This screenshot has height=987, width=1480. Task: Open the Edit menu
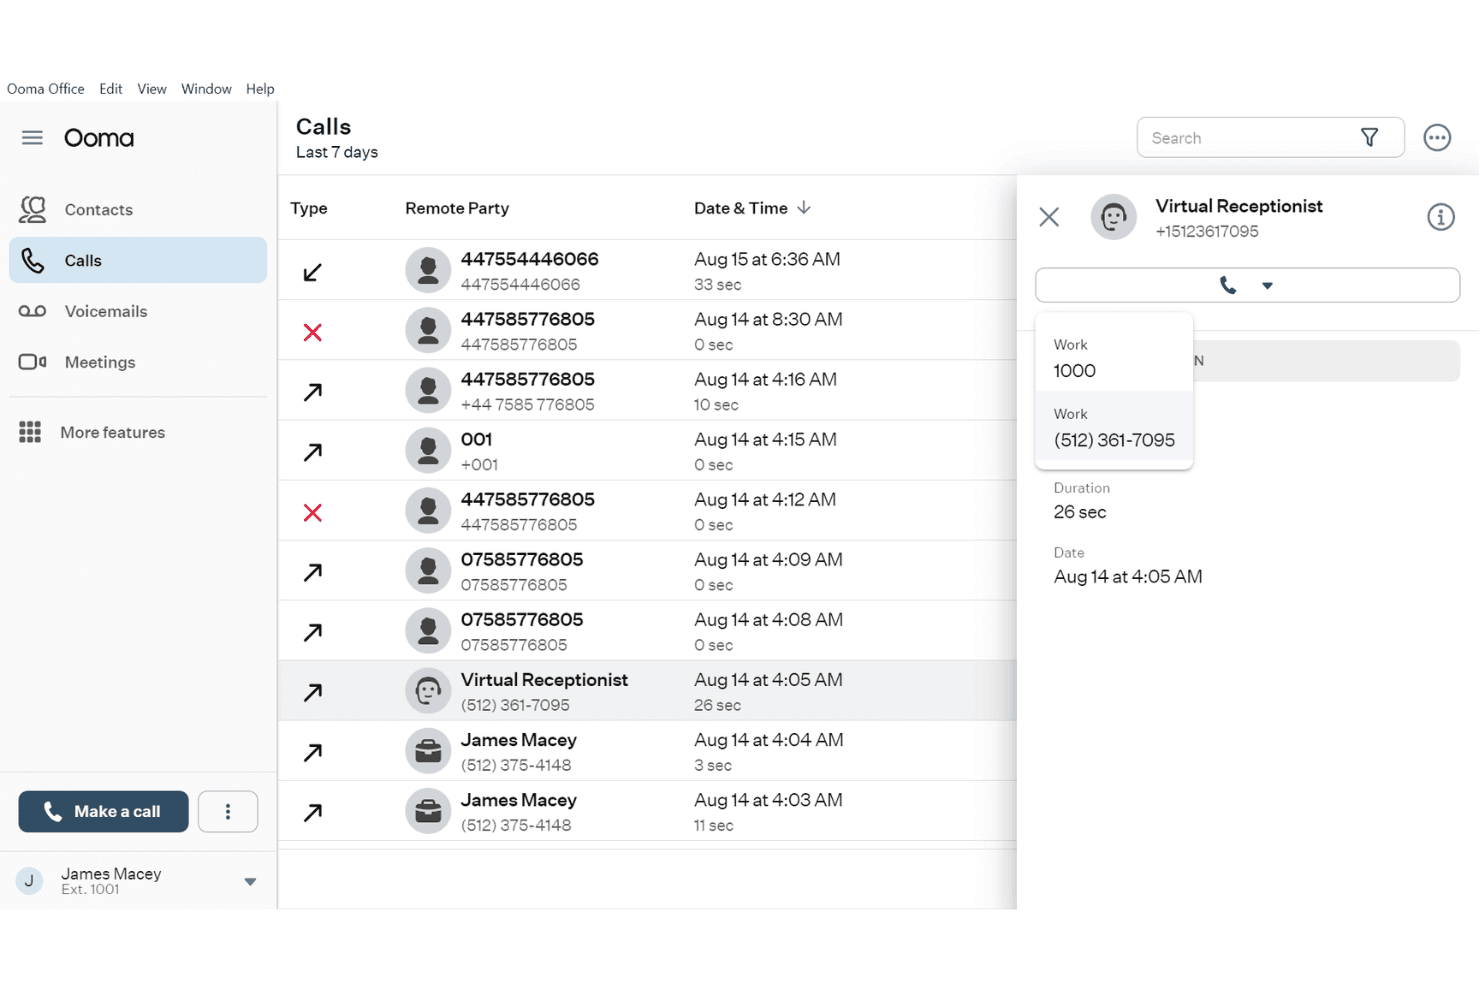pyautogui.click(x=111, y=89)
